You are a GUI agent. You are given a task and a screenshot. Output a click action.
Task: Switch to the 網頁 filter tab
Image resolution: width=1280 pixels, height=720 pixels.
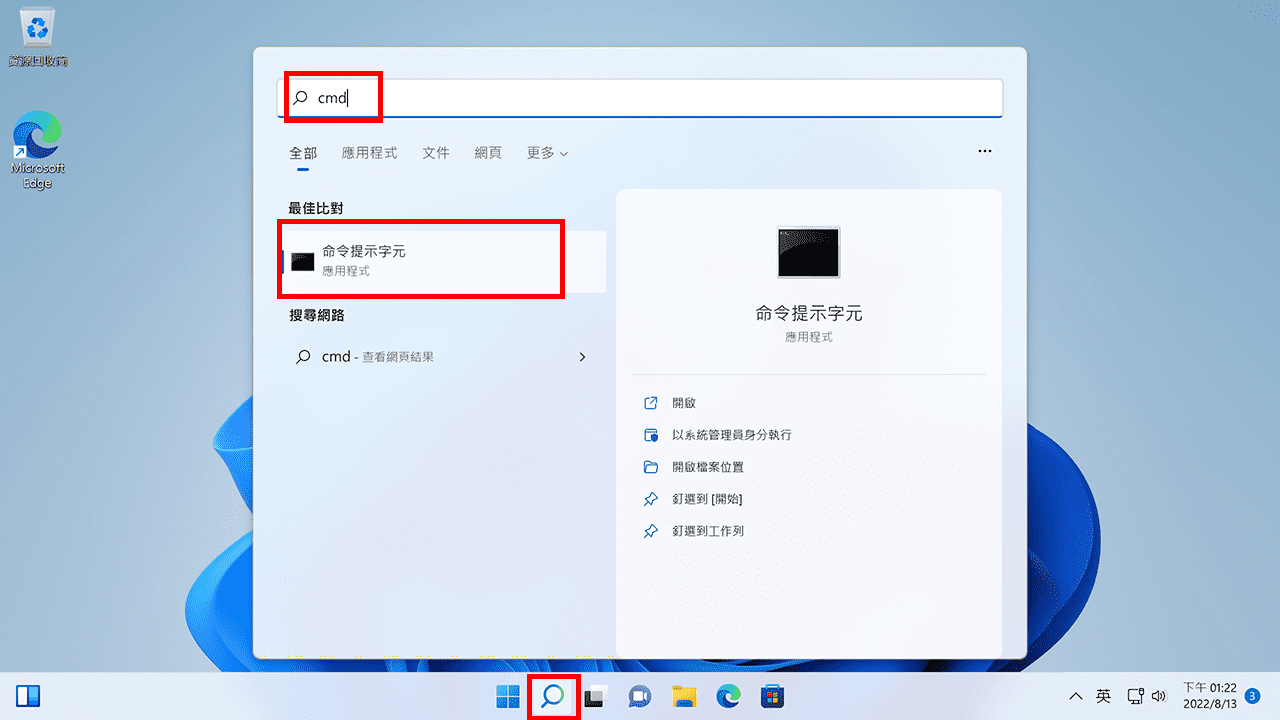[x=488, y=153]
